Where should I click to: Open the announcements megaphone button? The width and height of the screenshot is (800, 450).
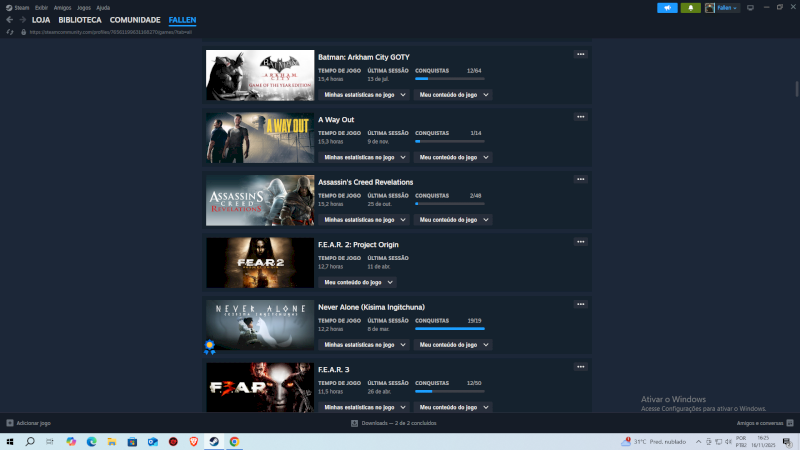[x=667, y=8]
